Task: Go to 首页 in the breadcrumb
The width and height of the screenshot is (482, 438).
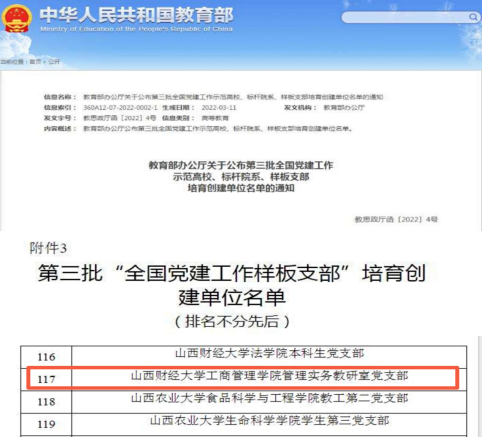Action: [35, 61]
